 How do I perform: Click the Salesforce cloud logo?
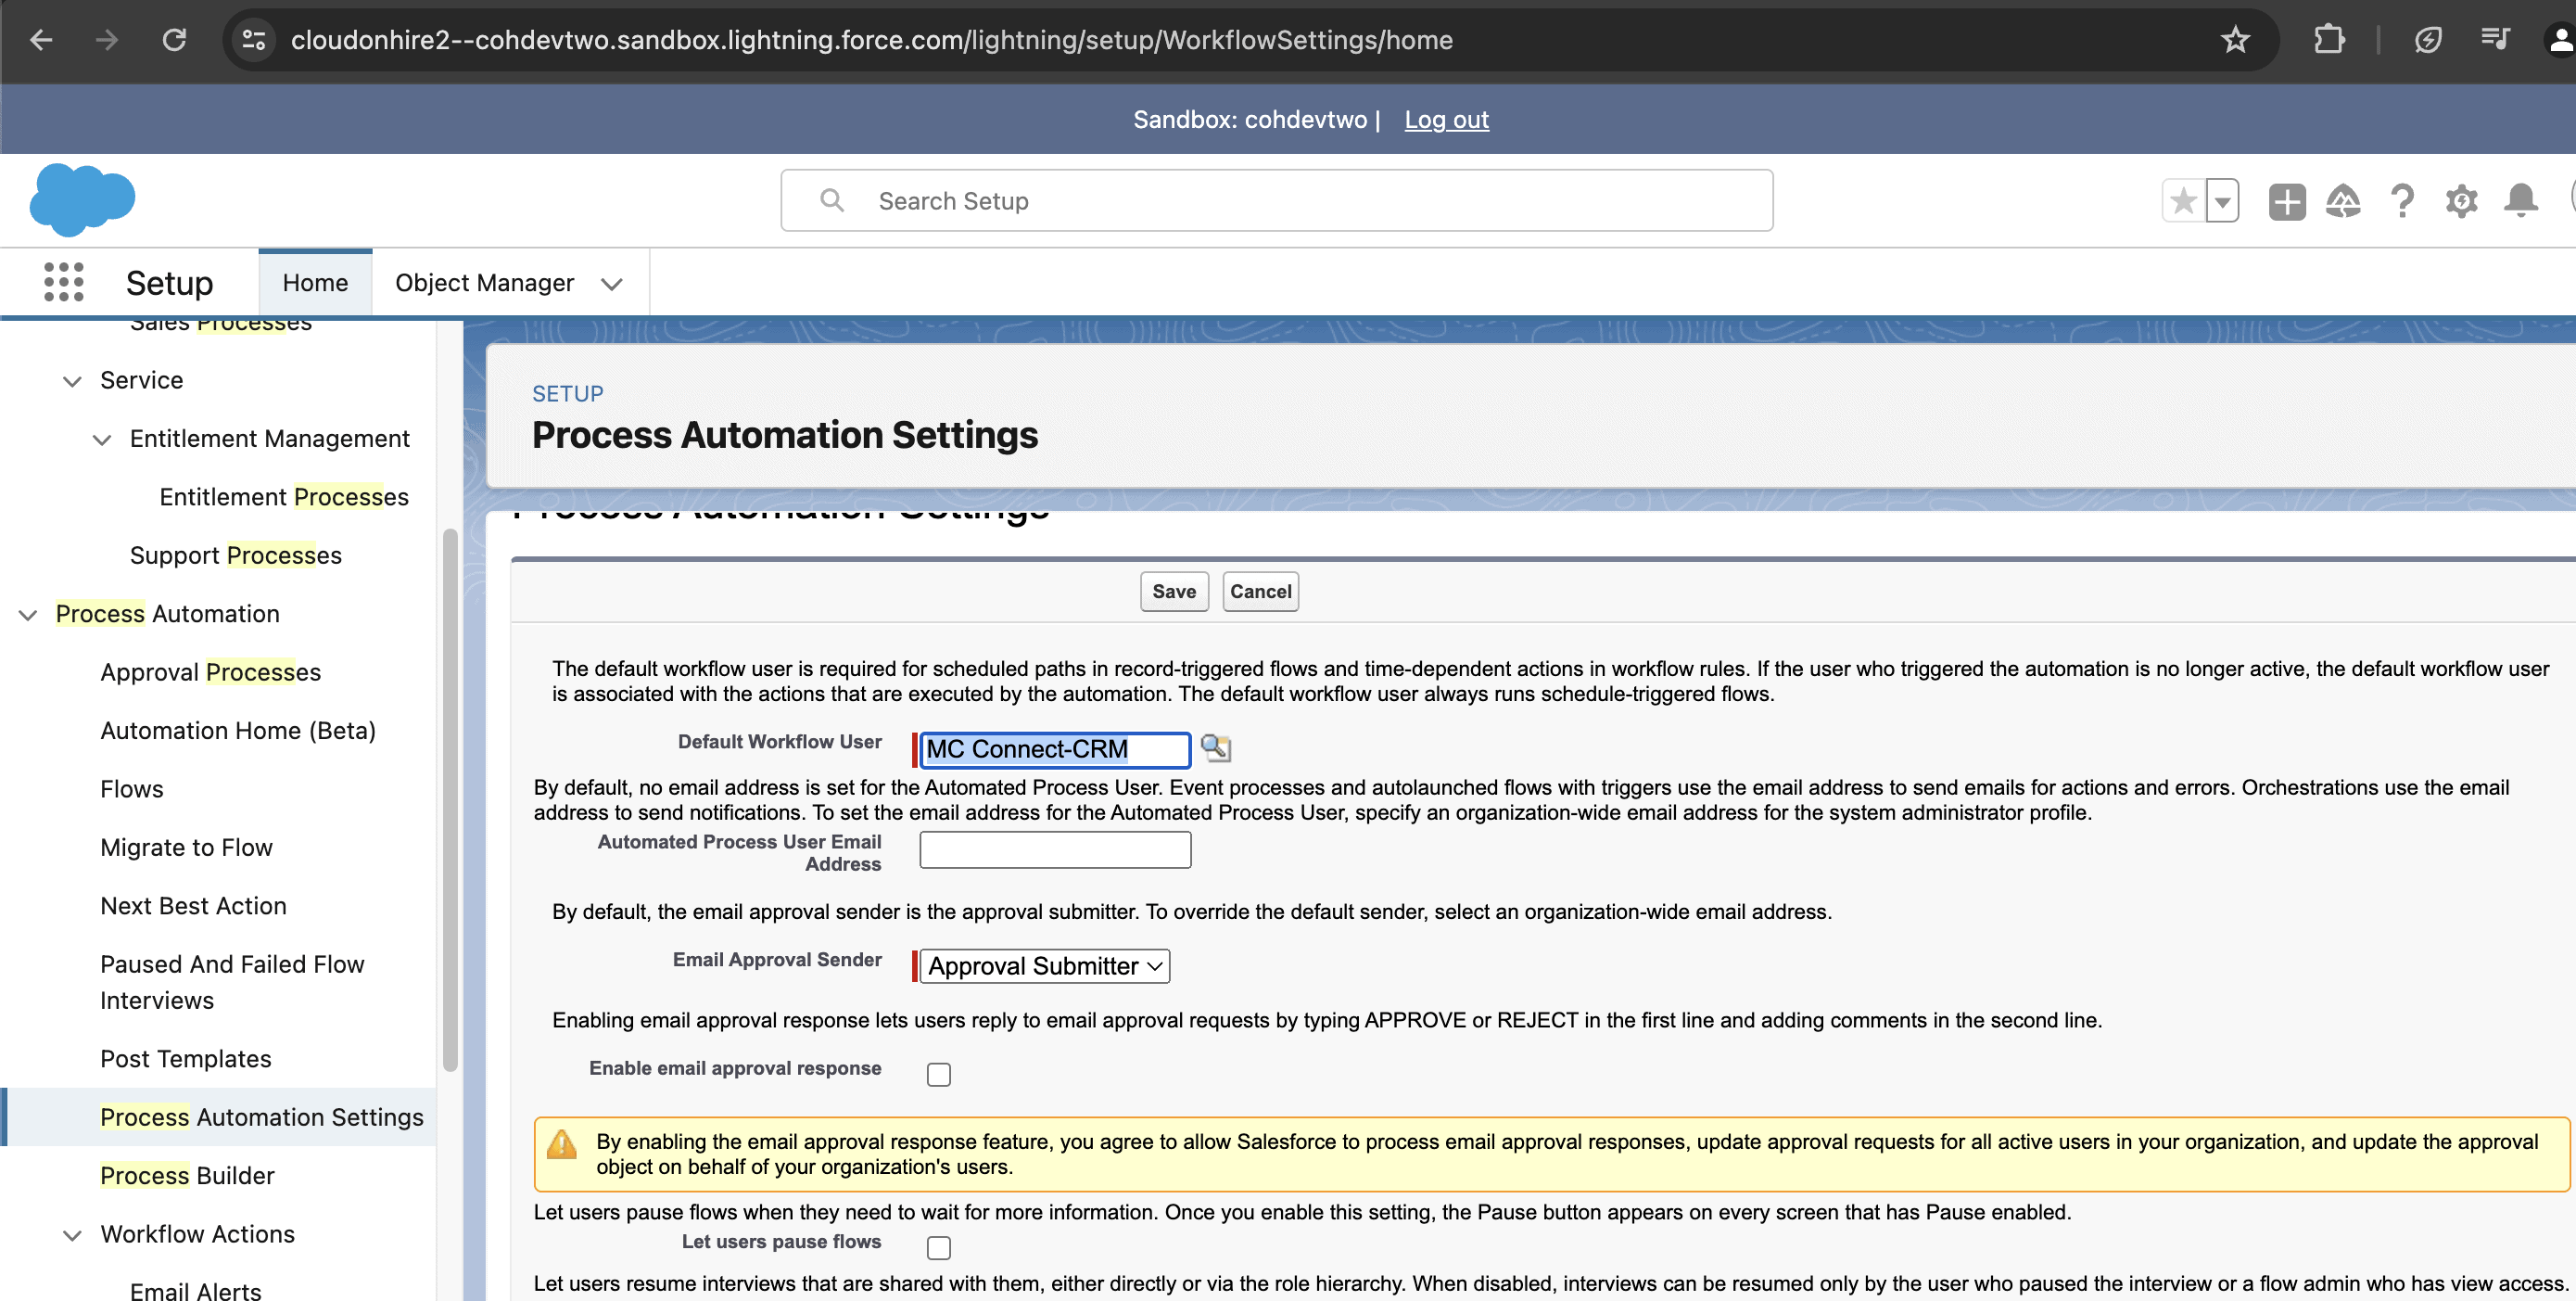[82, 200]
